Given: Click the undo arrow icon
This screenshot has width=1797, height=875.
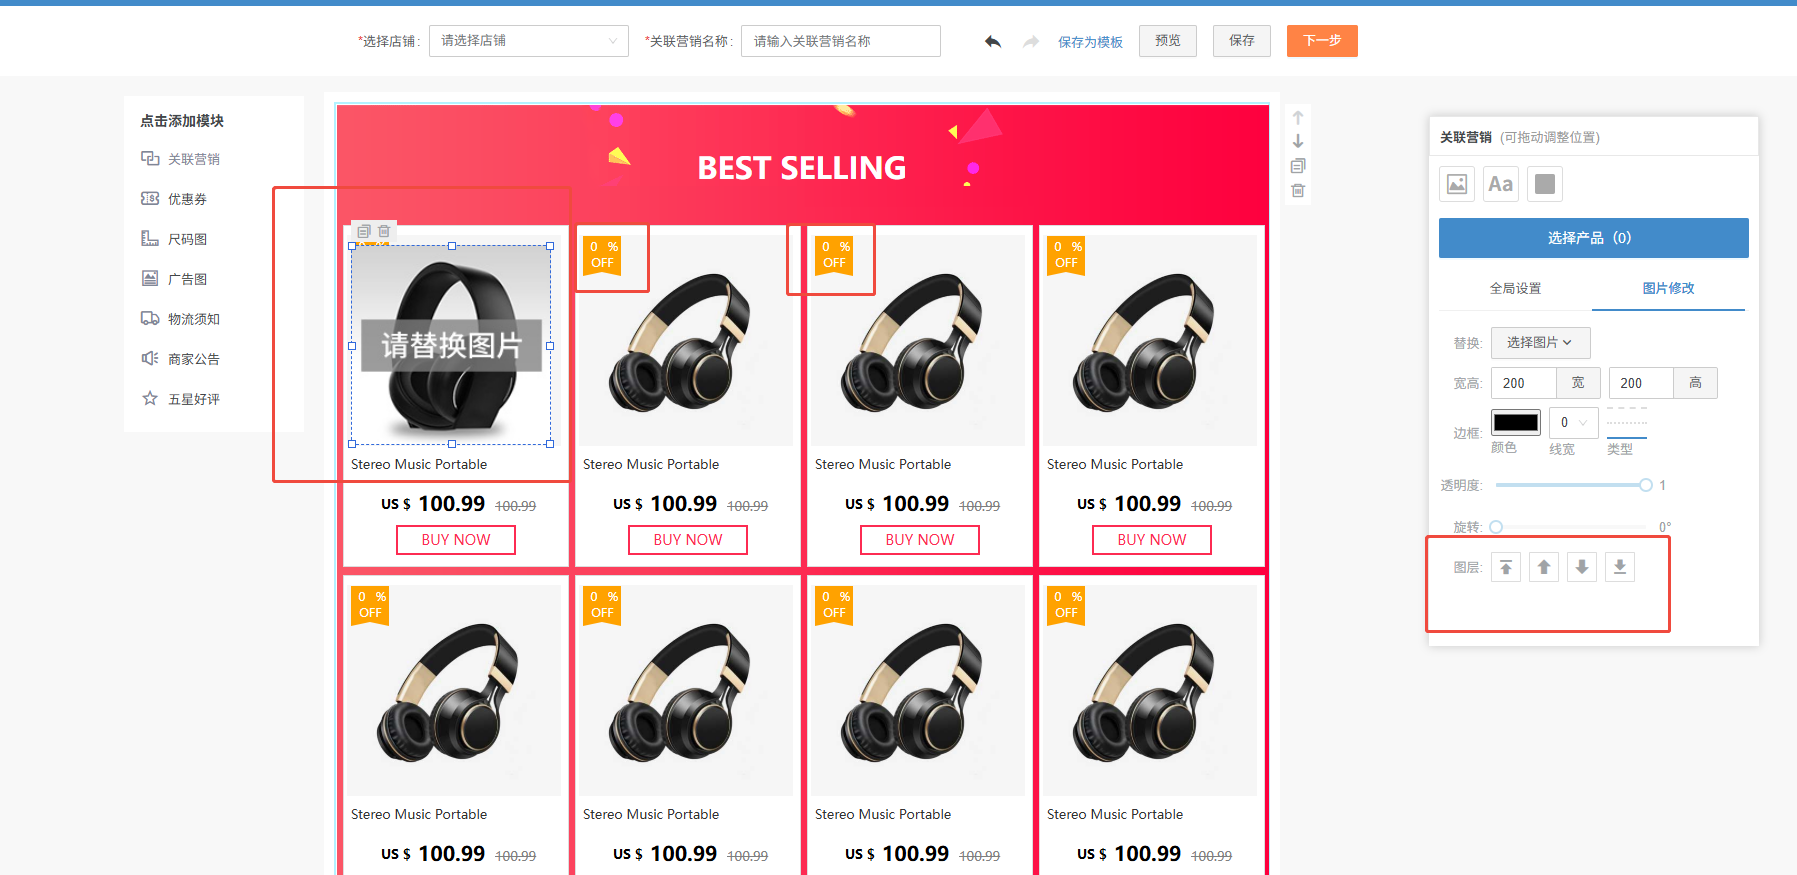Looking at the screenshot, I should point(993,41).
